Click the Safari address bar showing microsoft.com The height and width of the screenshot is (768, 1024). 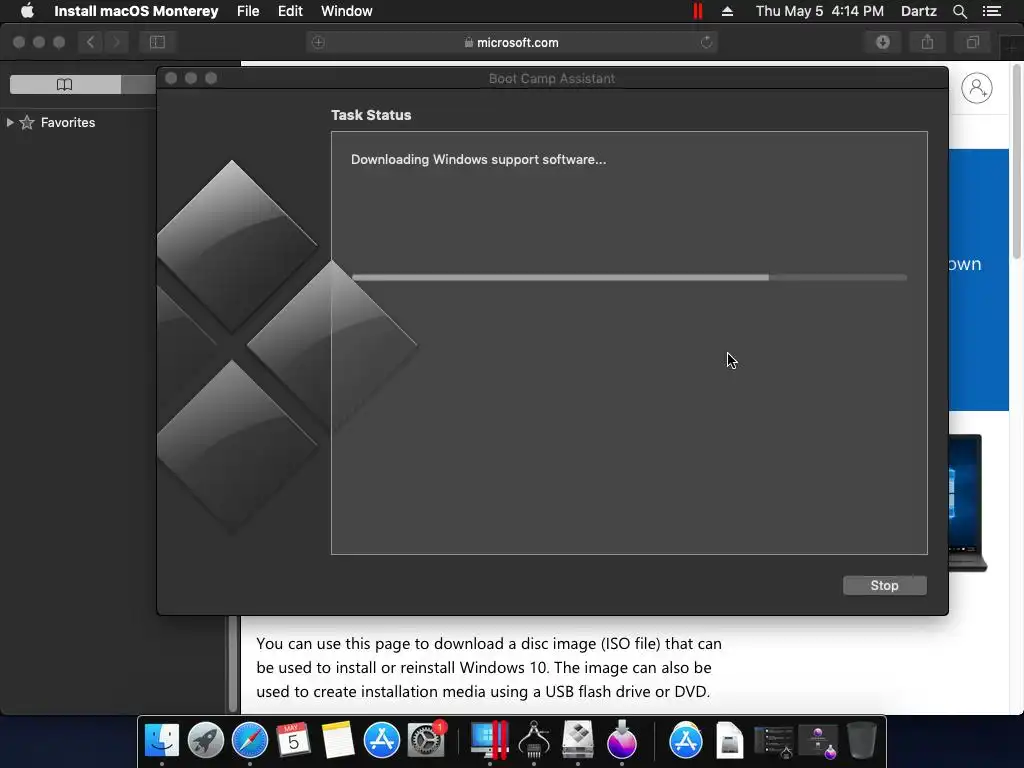511,42
